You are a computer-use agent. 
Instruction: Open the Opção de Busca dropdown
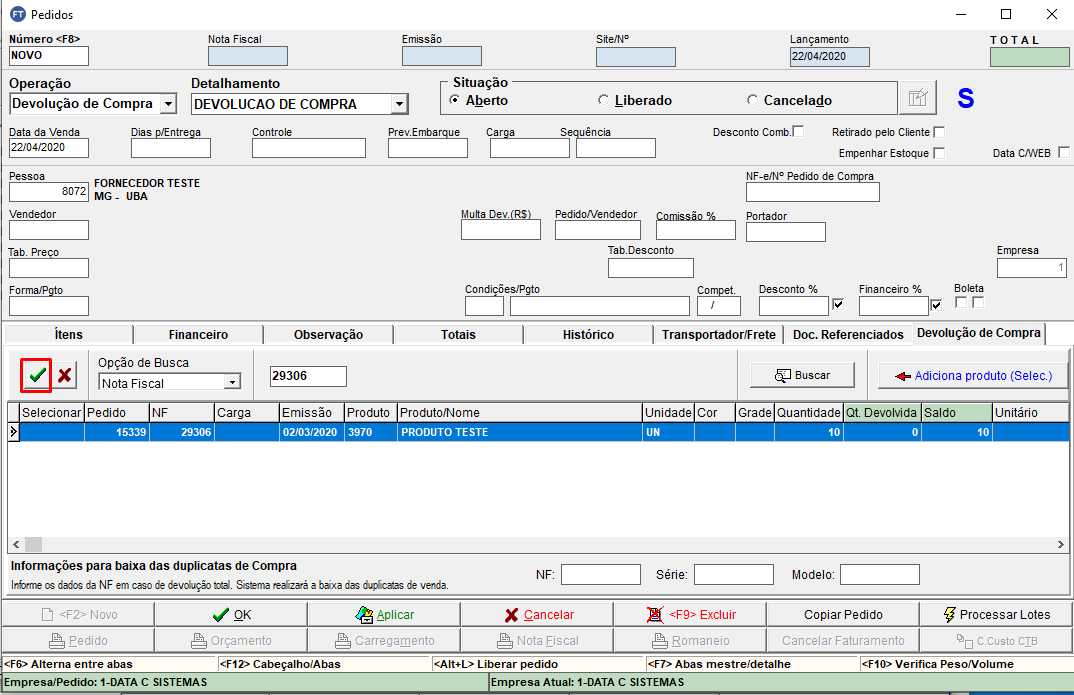(x=232, y=382)
